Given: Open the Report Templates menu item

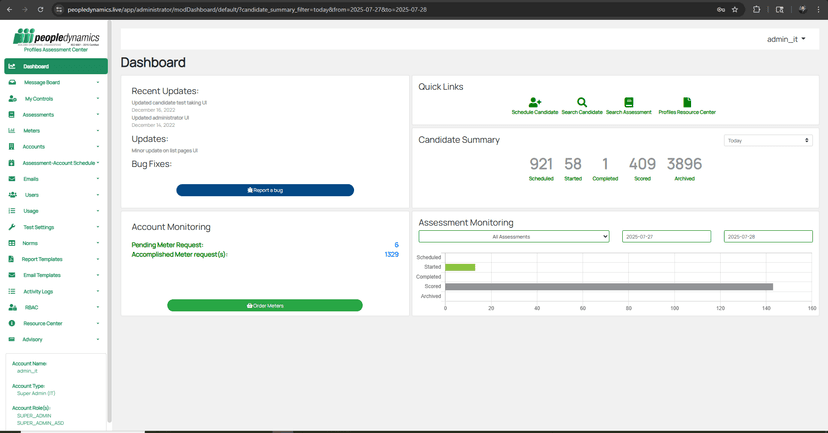Looking at the screenshot, I should coord(56,259).
